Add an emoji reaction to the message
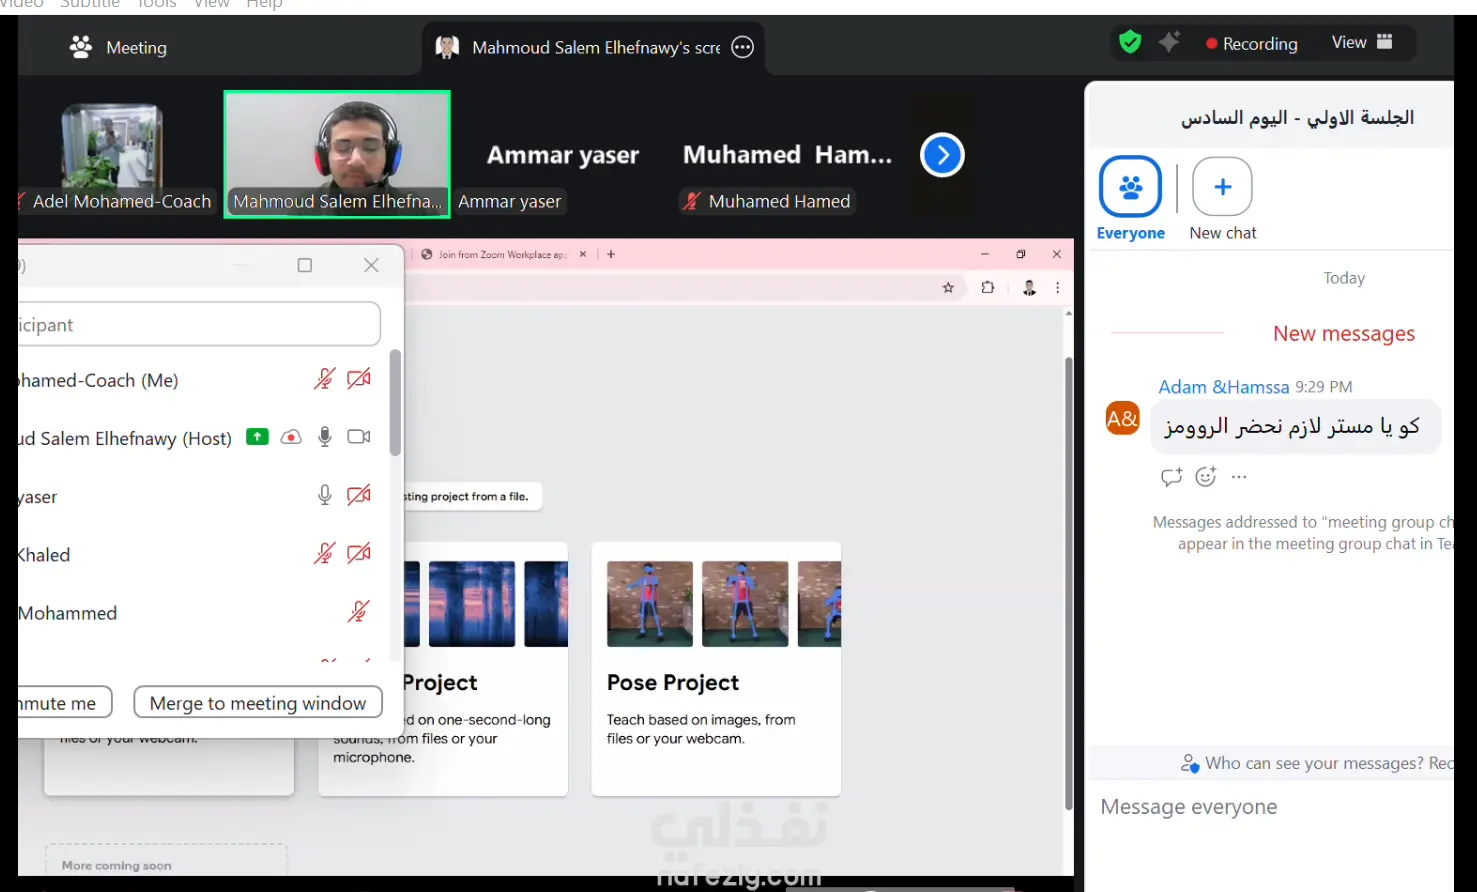 (1206, 477)
